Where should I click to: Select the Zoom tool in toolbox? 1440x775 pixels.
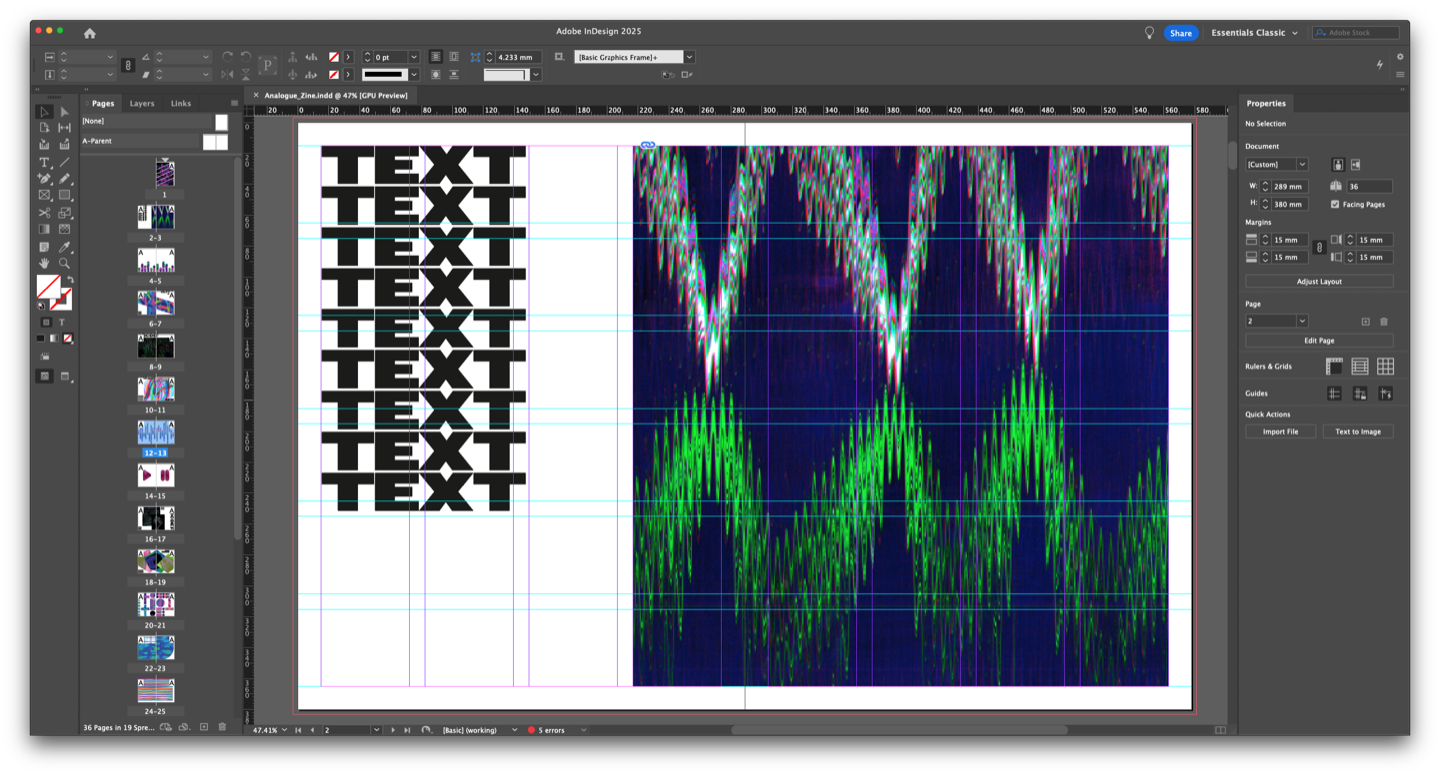[64, 263]
